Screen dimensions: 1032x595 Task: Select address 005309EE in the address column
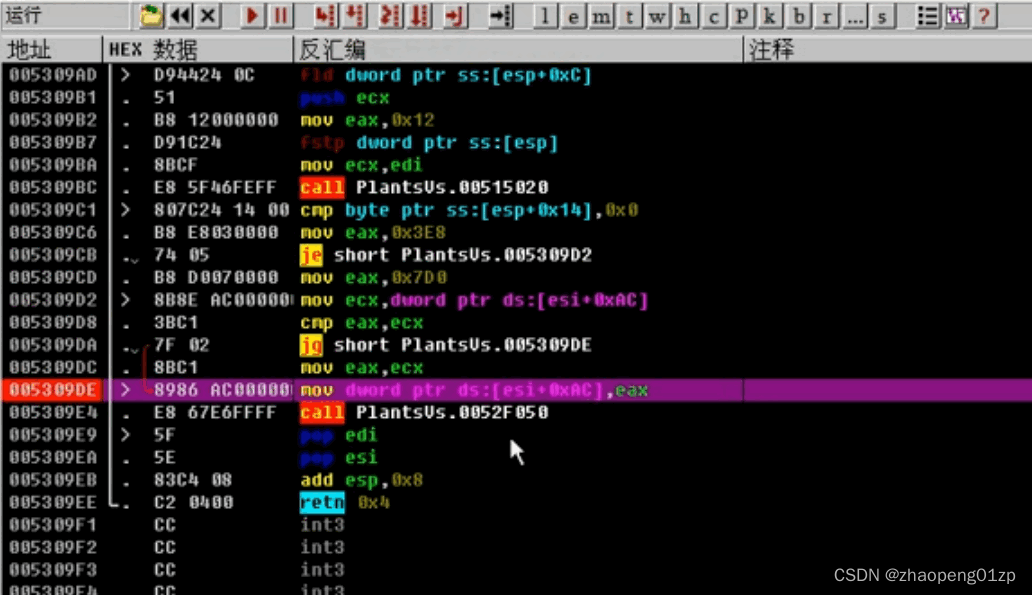coord(53,502)
